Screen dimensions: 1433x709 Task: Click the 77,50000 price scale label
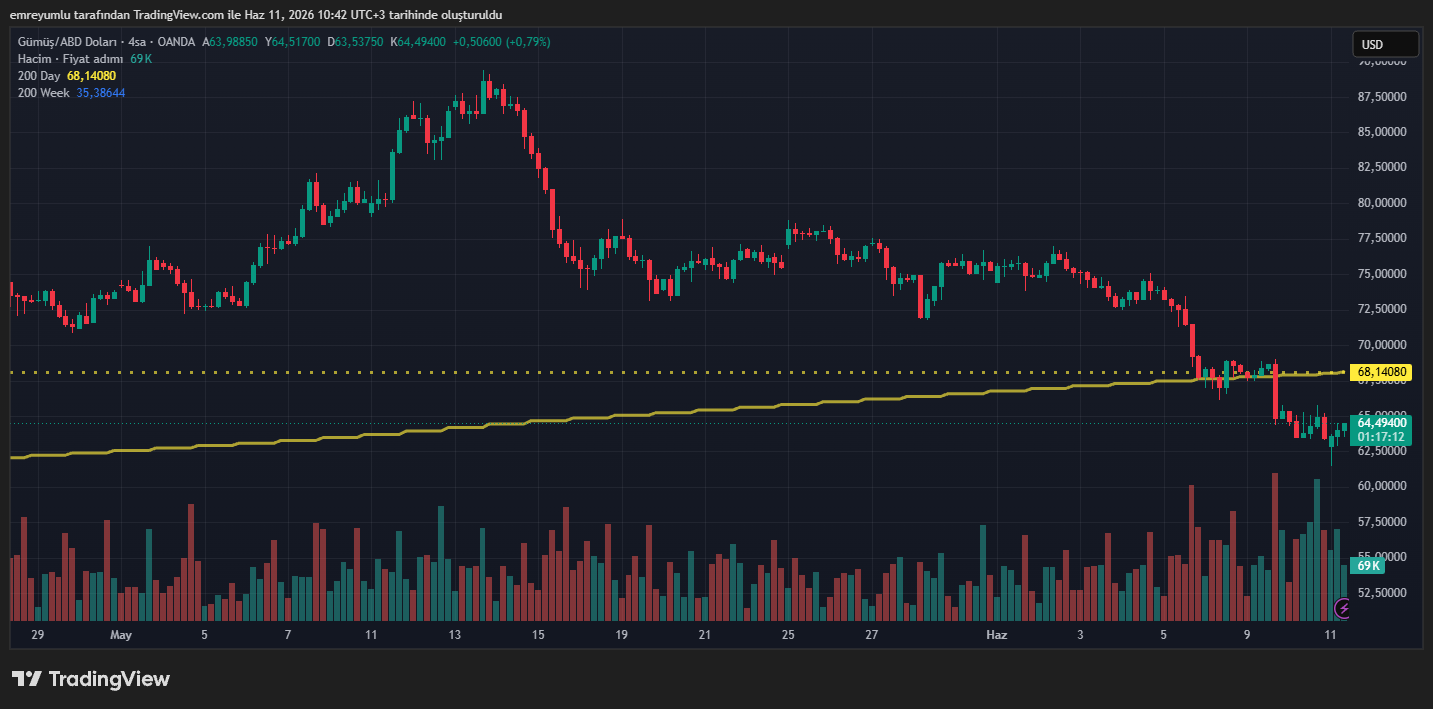pos(1382,238)
